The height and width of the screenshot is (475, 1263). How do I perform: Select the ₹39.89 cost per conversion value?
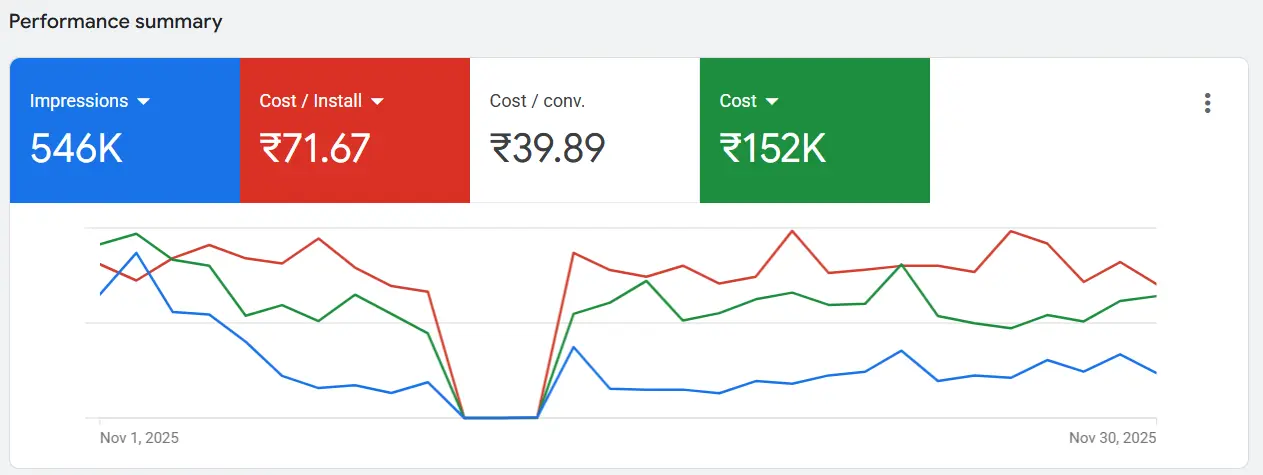pyautogui.click(x=547, y=149)
